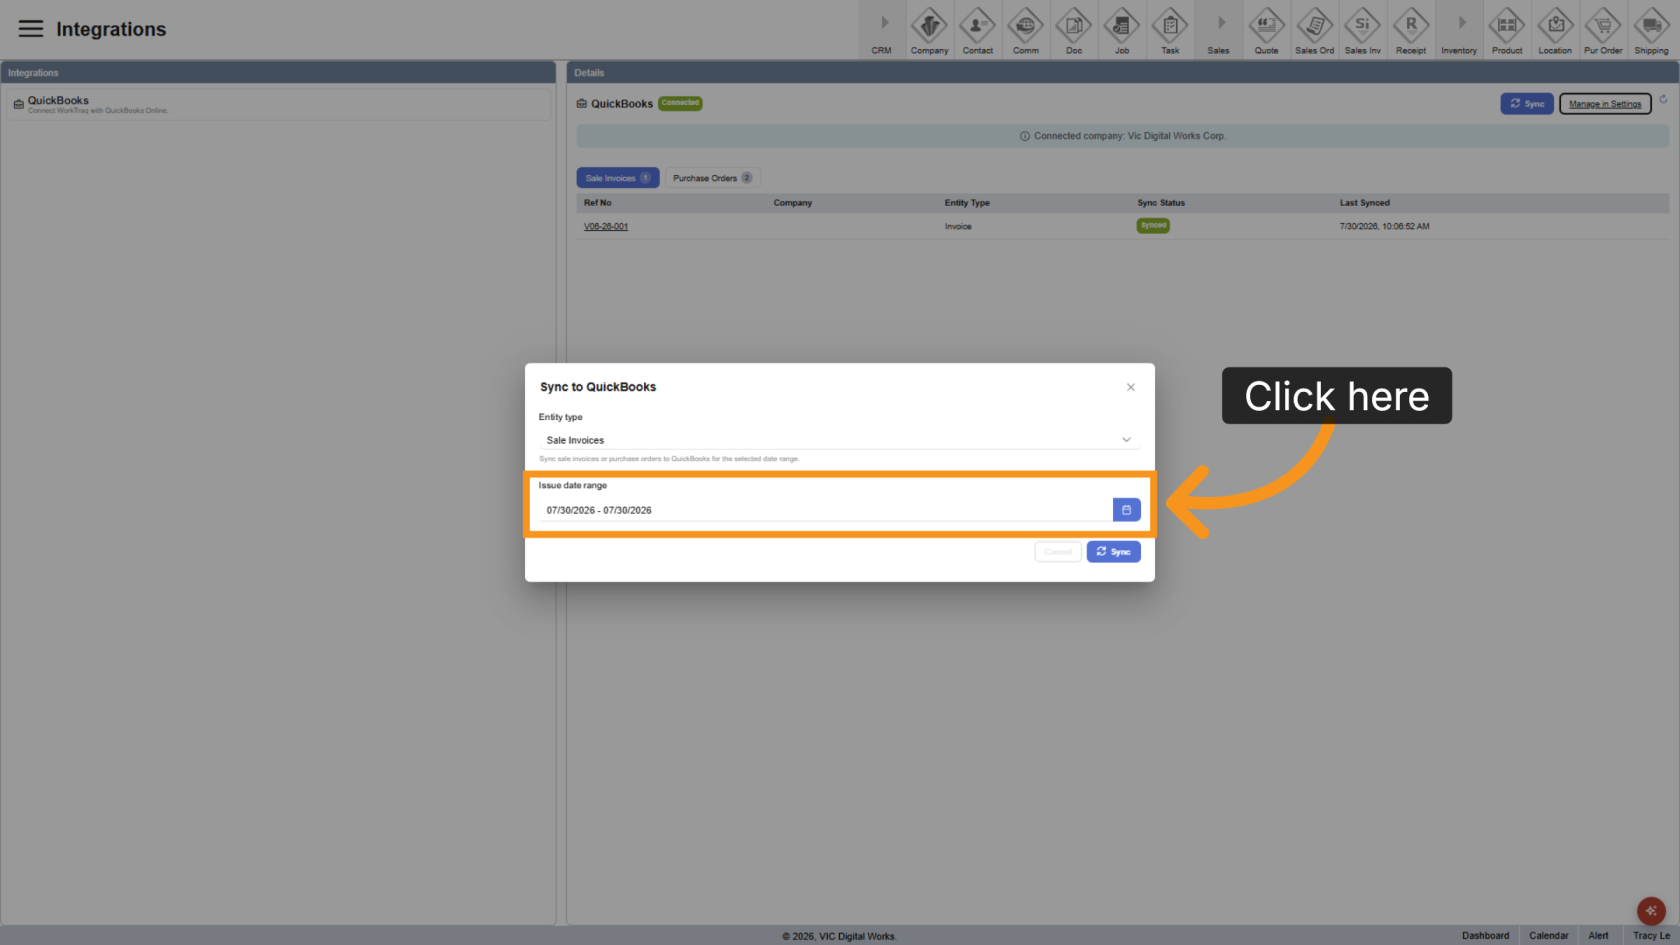The width and height of the screenshot is (1680, 945).
Task: Open the Tracy Le user tab
Action: tap(1651, 936)
